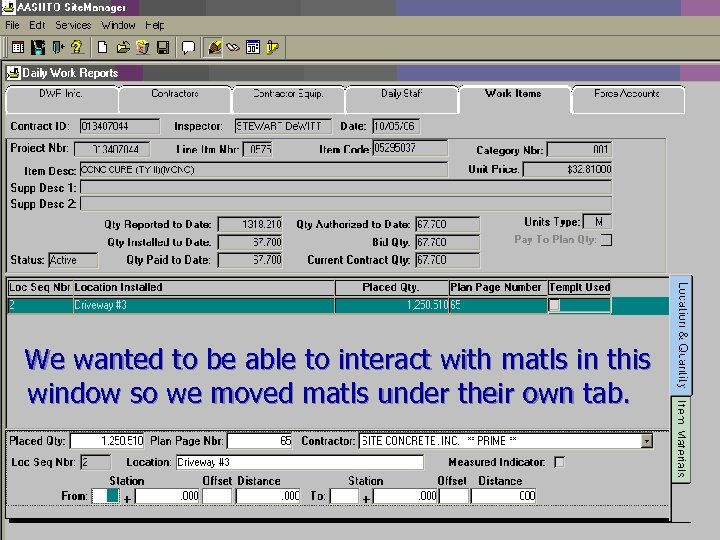Click the Supp Desc 2 field
Image resolution: width=720 pixels, height=540 pixels.
coord(346,203)
